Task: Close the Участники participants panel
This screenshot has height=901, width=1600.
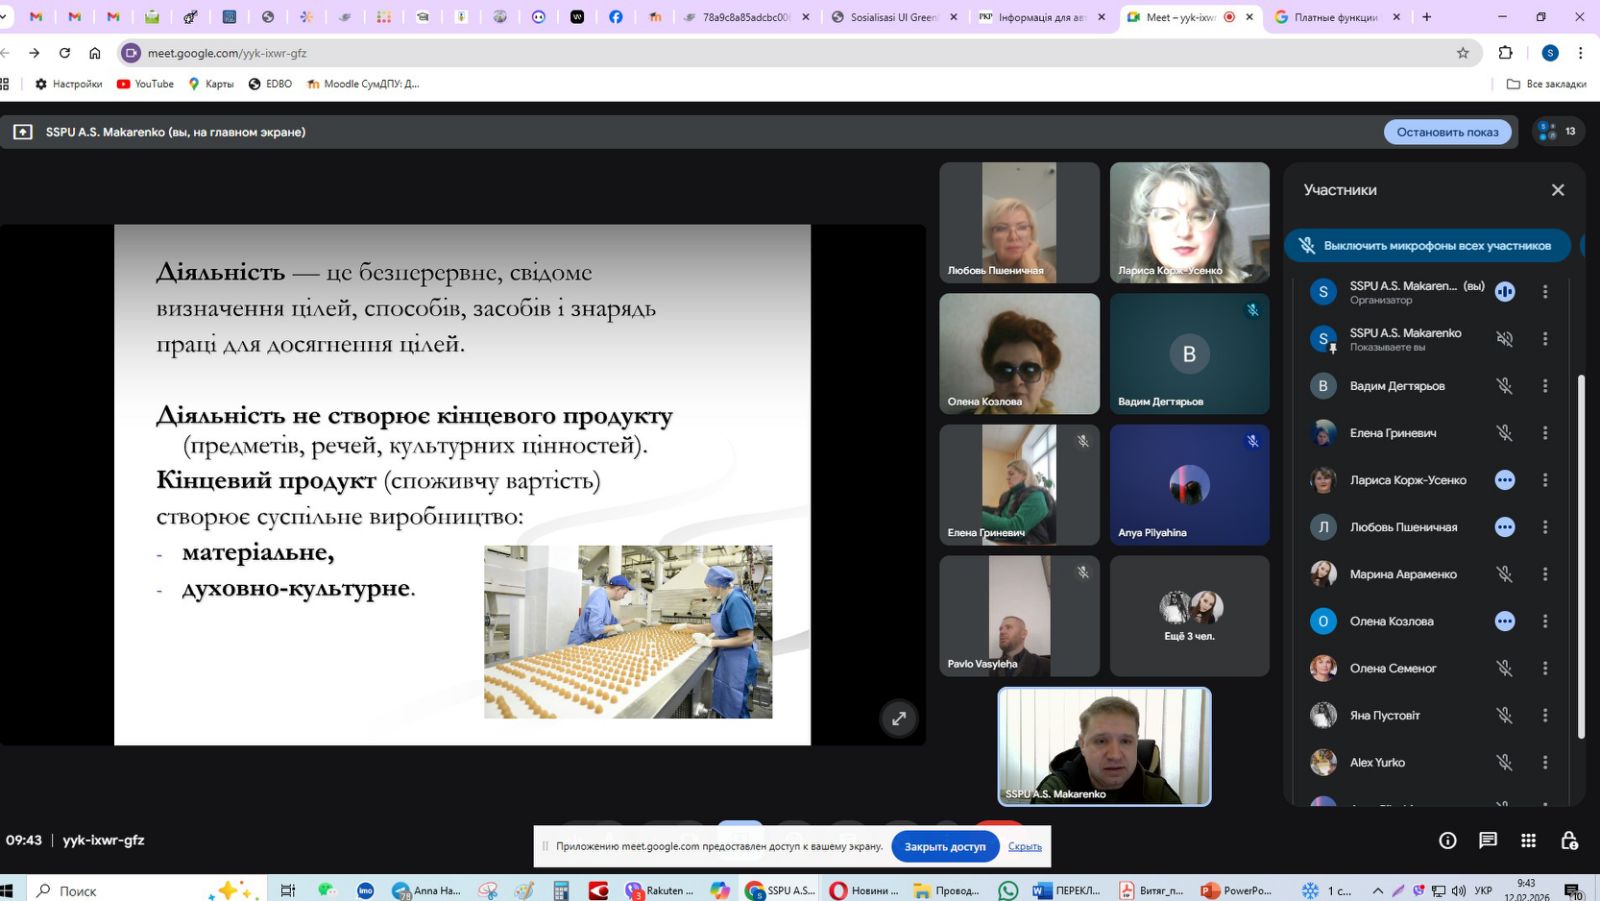Action: coord(1557,190)
